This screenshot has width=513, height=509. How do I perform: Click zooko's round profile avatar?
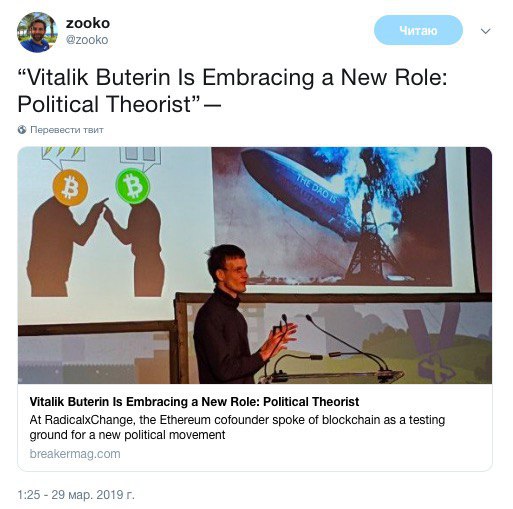coord(37,32)
